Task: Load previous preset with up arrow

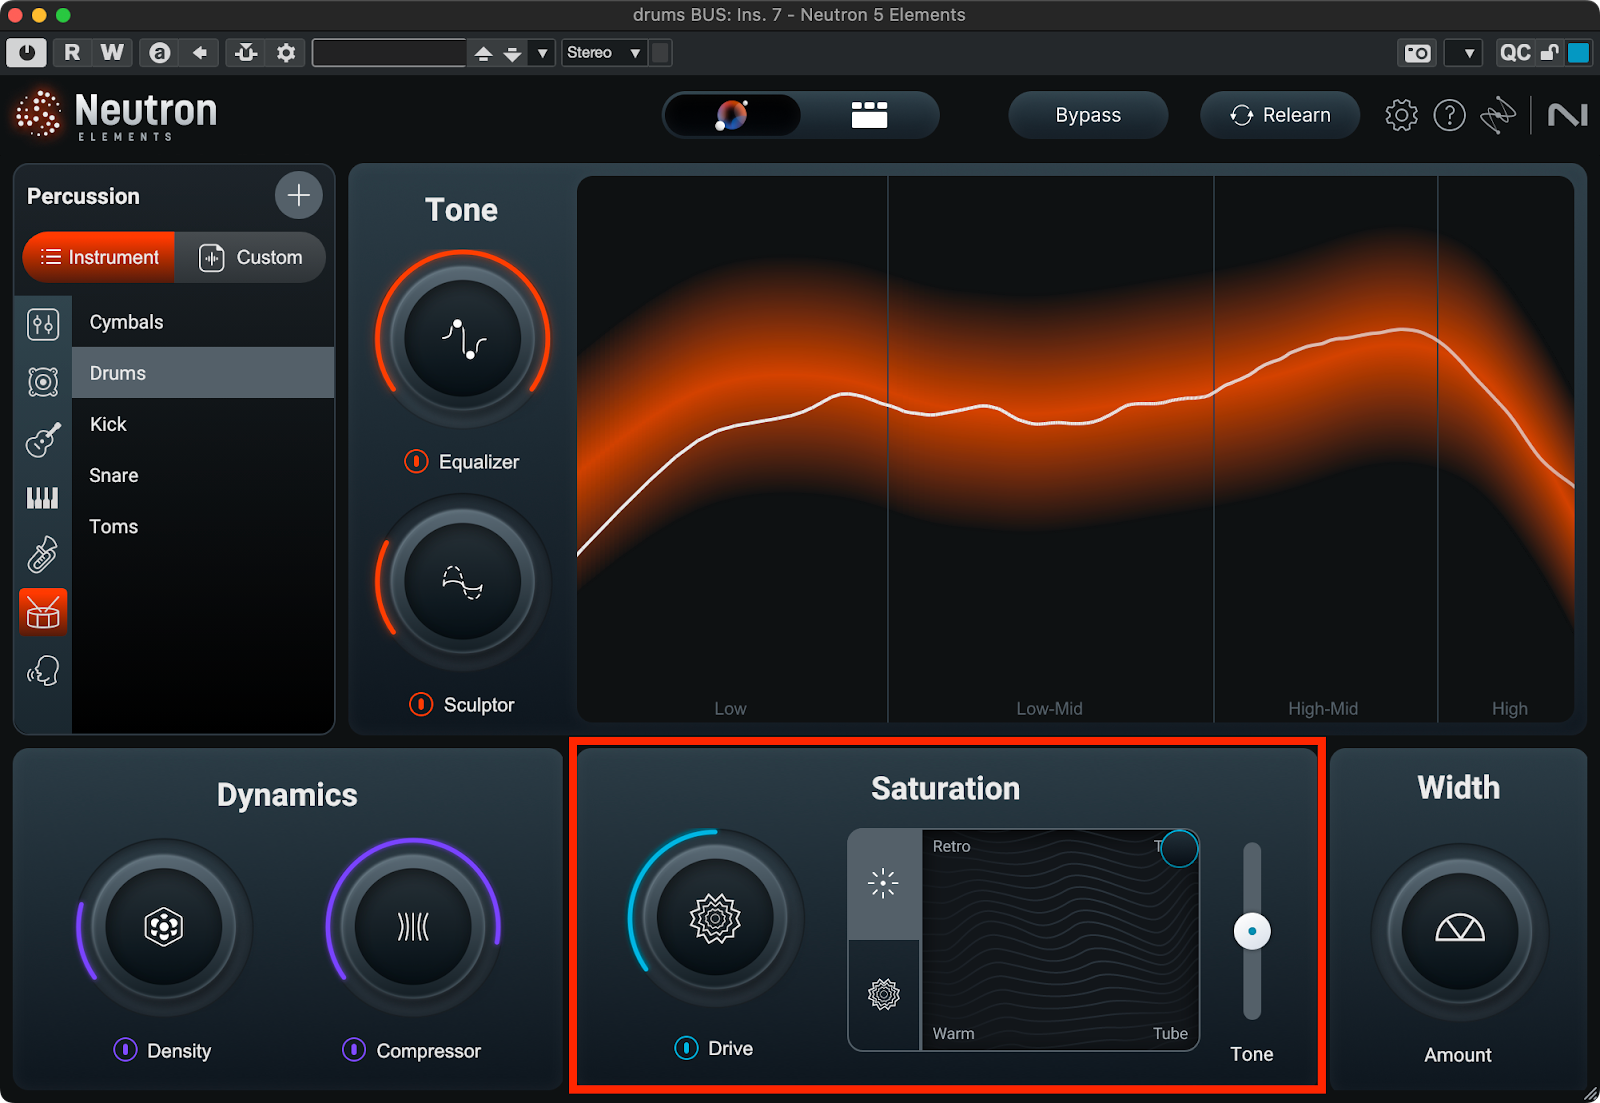Action: 483,53
